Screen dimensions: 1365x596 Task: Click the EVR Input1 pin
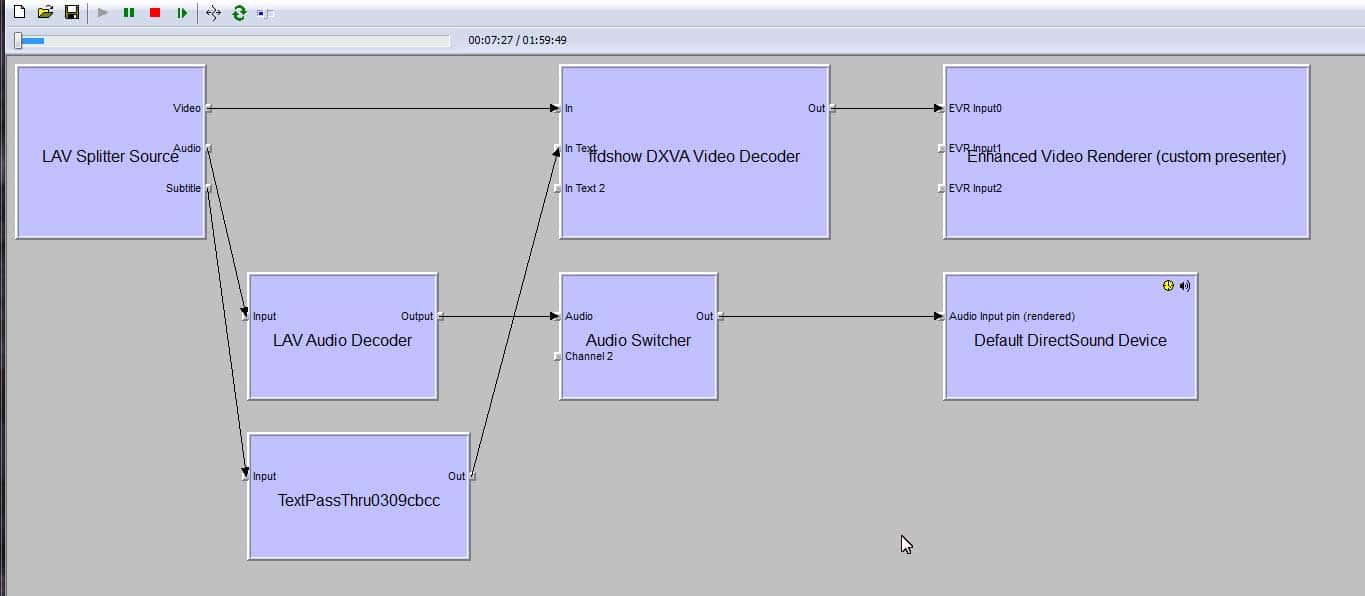(x=942, y=148)
